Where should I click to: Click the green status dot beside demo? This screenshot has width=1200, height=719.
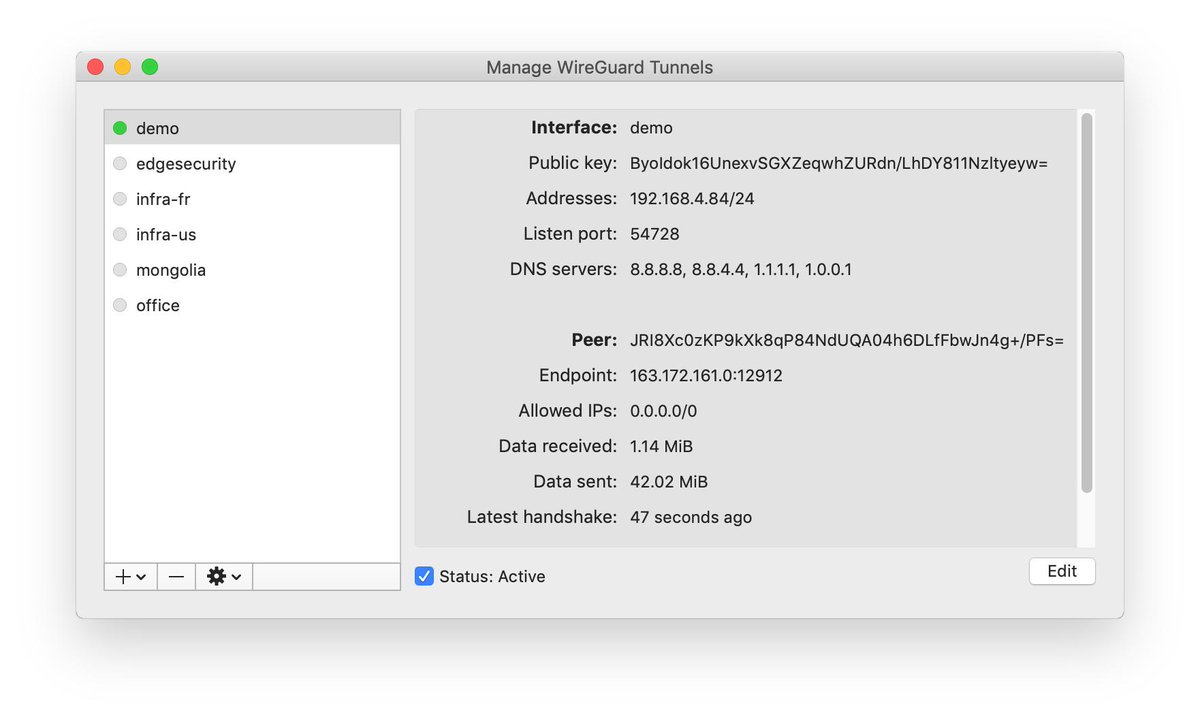click(x=120, y=128)
